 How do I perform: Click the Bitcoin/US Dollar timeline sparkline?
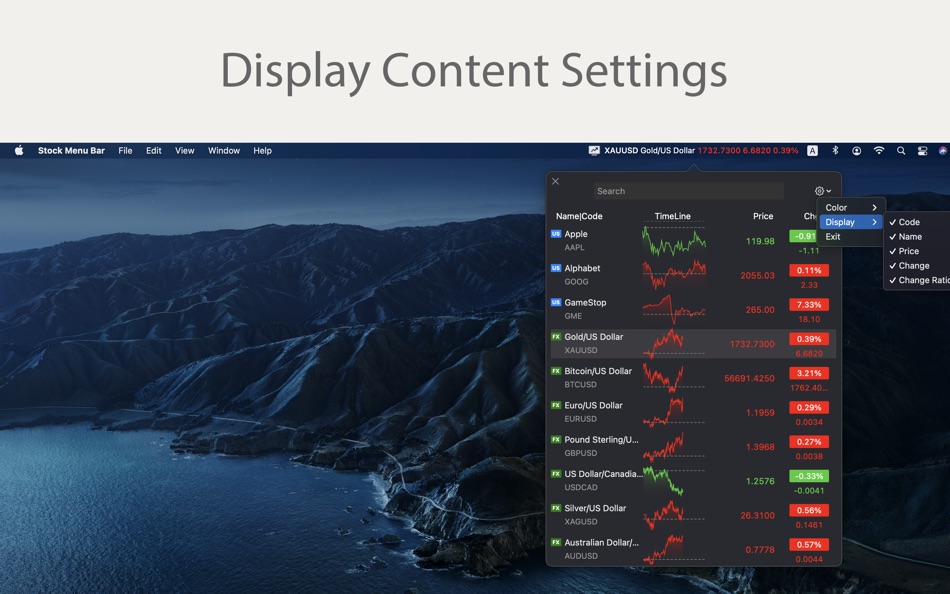click(674, 378)
